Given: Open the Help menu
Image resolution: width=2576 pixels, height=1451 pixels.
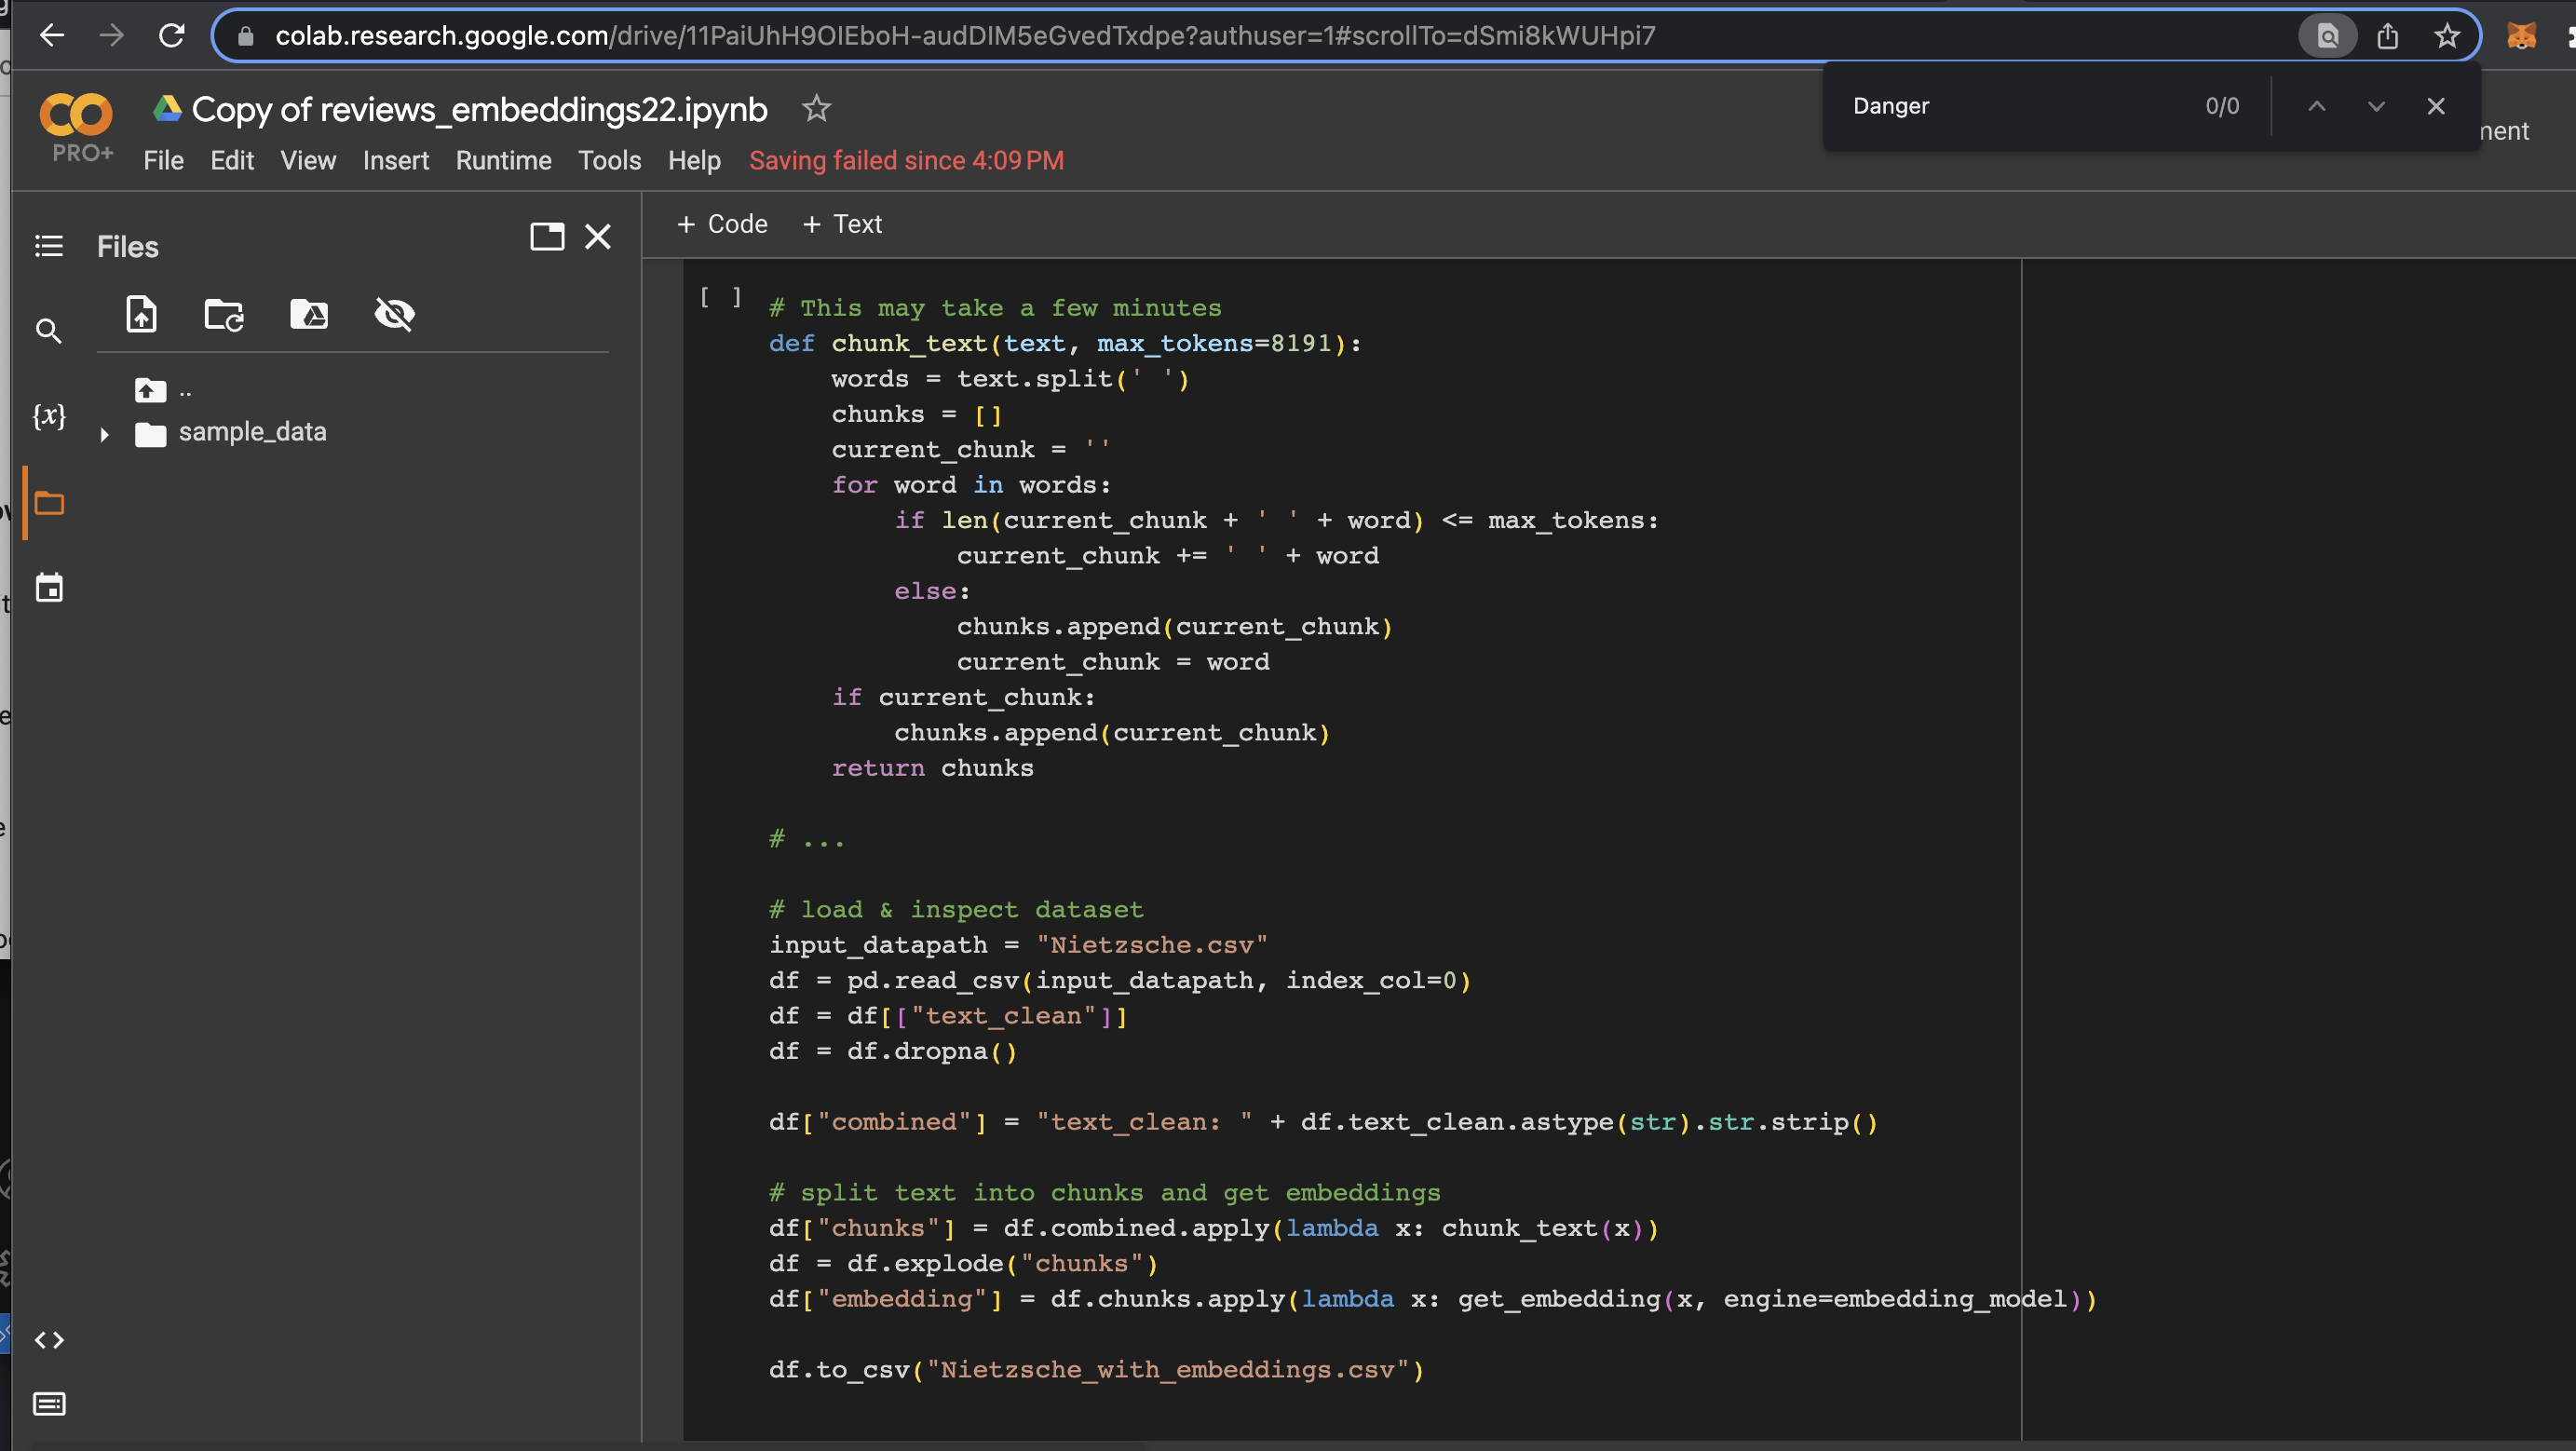Looking at the screenshot, I should (x=692, y=161).
